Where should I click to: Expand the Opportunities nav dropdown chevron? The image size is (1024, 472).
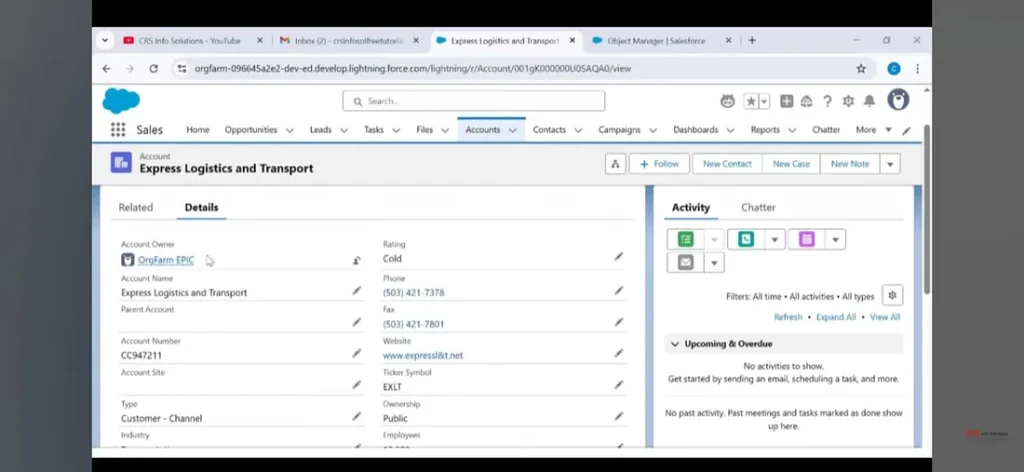(290, 130)
